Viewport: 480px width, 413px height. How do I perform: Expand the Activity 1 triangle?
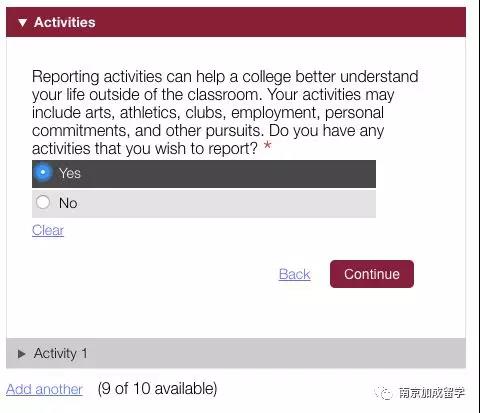click(x=22, y=354)
